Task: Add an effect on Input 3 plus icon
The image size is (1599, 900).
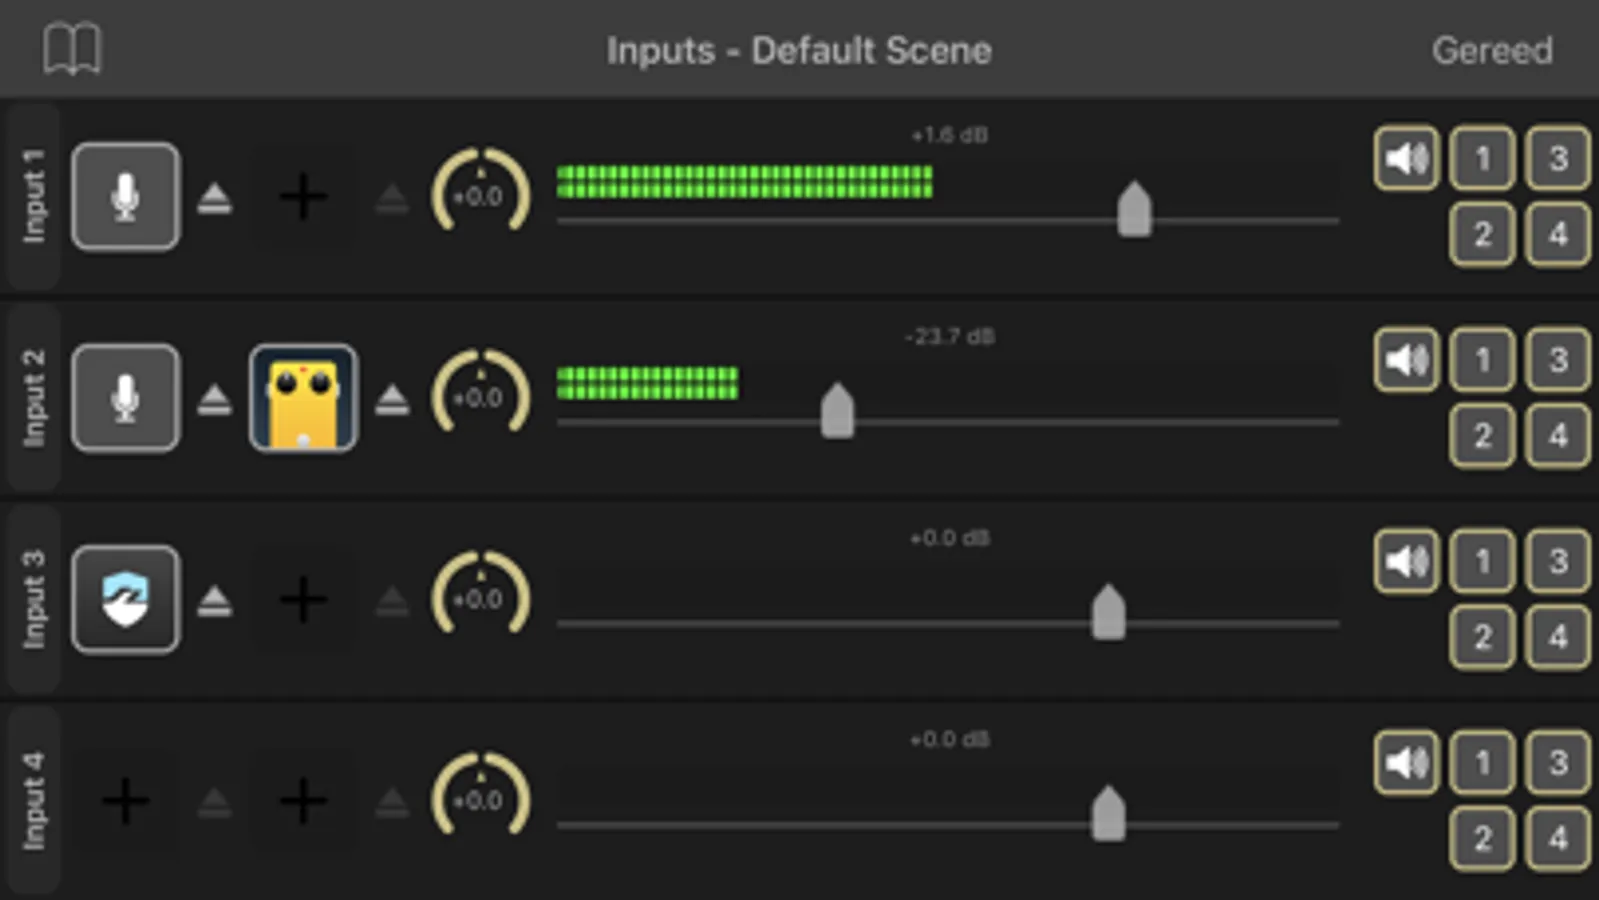Action: coord(303,600)
